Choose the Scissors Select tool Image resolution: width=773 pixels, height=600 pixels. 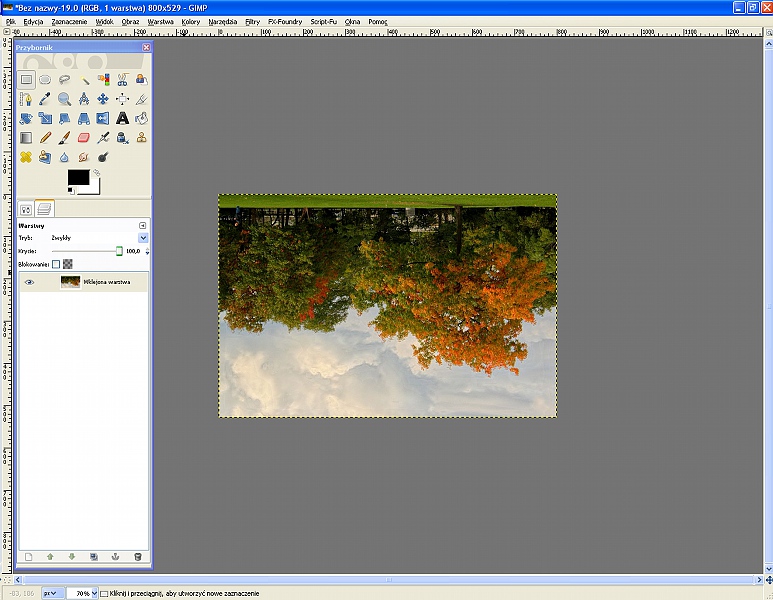click(x=122, y=80)
